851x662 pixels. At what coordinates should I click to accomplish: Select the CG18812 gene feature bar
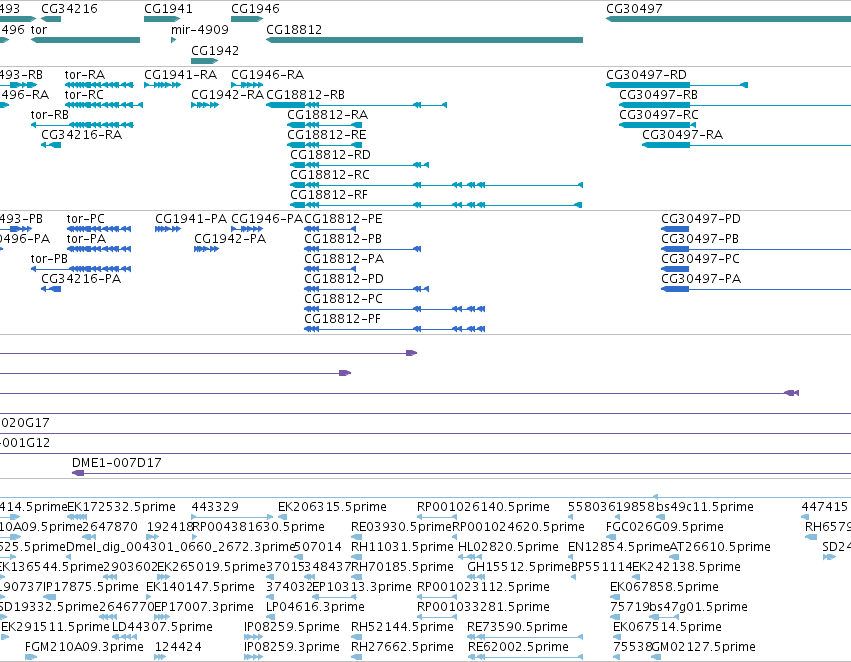424,40
